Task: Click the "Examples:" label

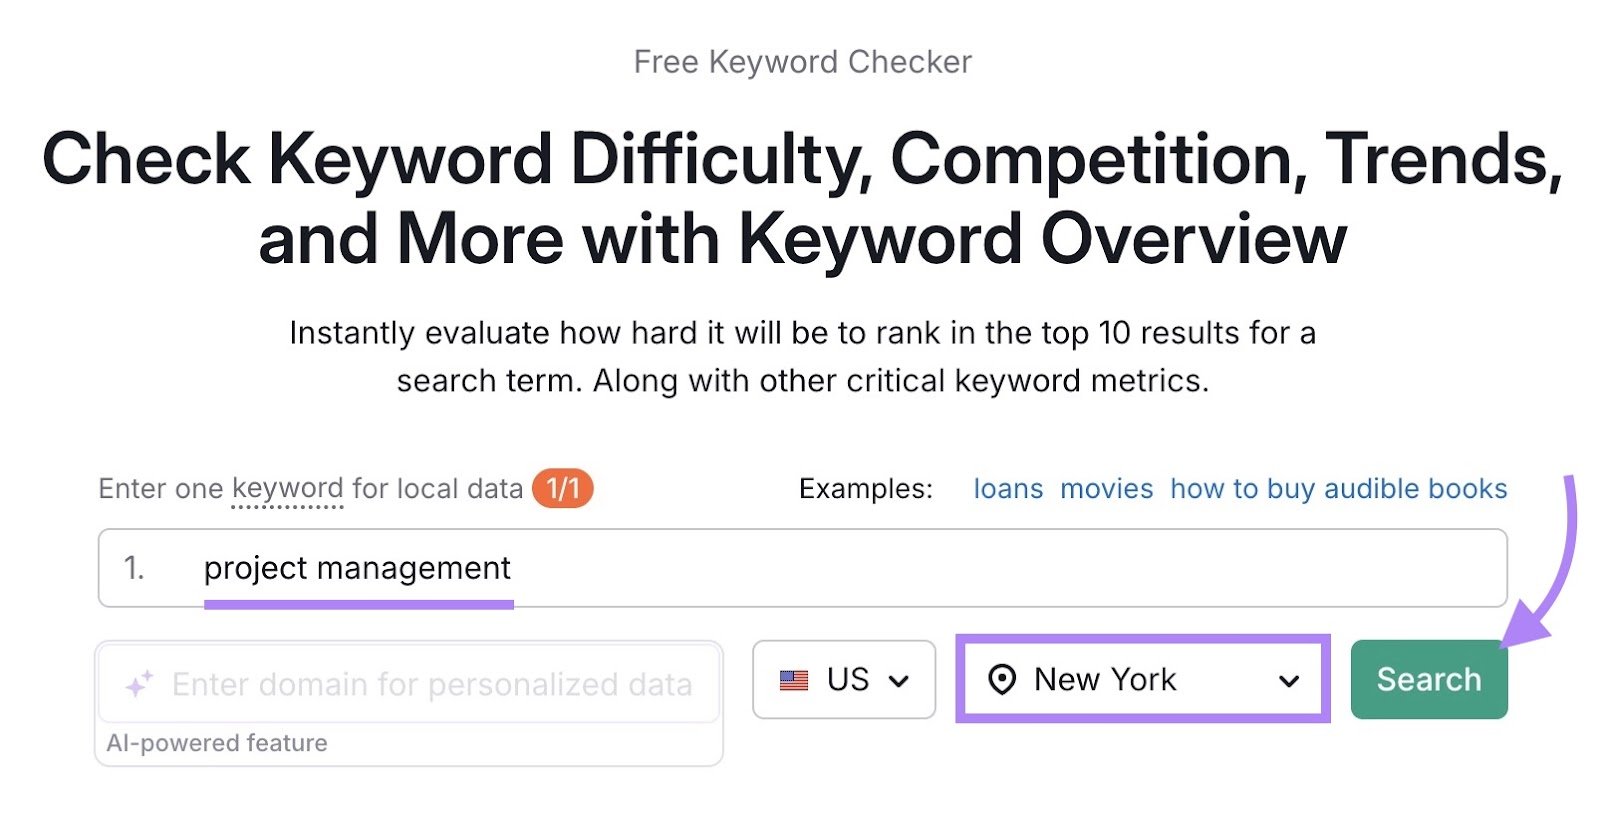Action: [x=866, y=489]
